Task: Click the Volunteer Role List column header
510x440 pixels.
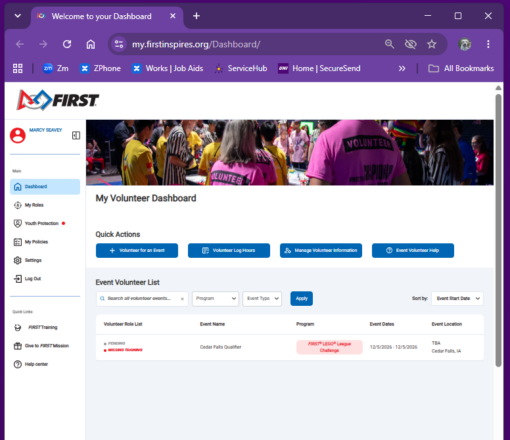Action: [123, 324]
